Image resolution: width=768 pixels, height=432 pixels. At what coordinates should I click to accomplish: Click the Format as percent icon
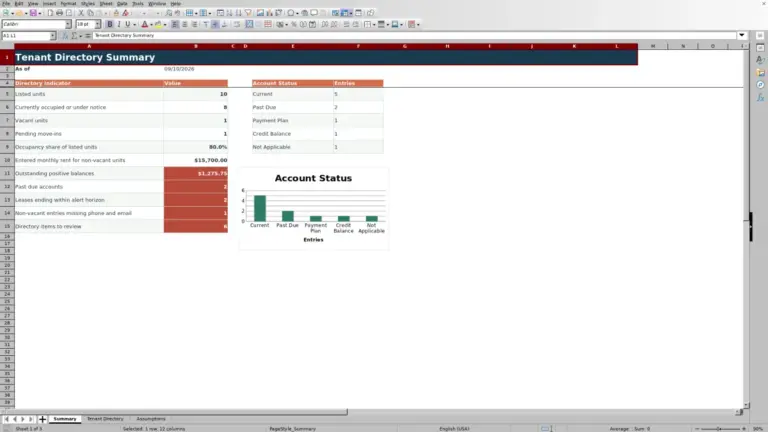[293, 24]
